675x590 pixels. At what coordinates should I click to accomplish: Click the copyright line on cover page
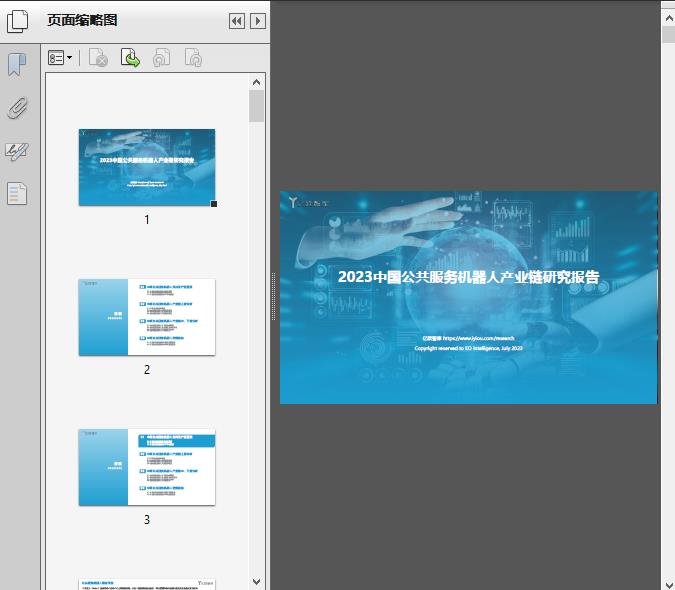468,348
